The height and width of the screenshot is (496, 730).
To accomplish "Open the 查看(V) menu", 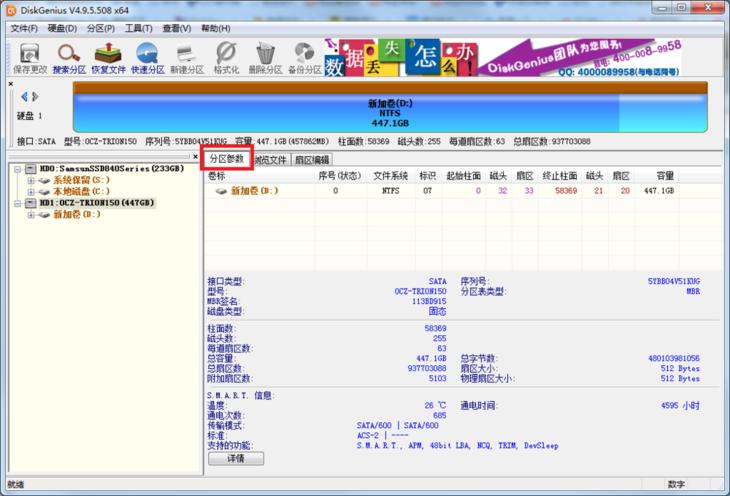I will 177,28.
